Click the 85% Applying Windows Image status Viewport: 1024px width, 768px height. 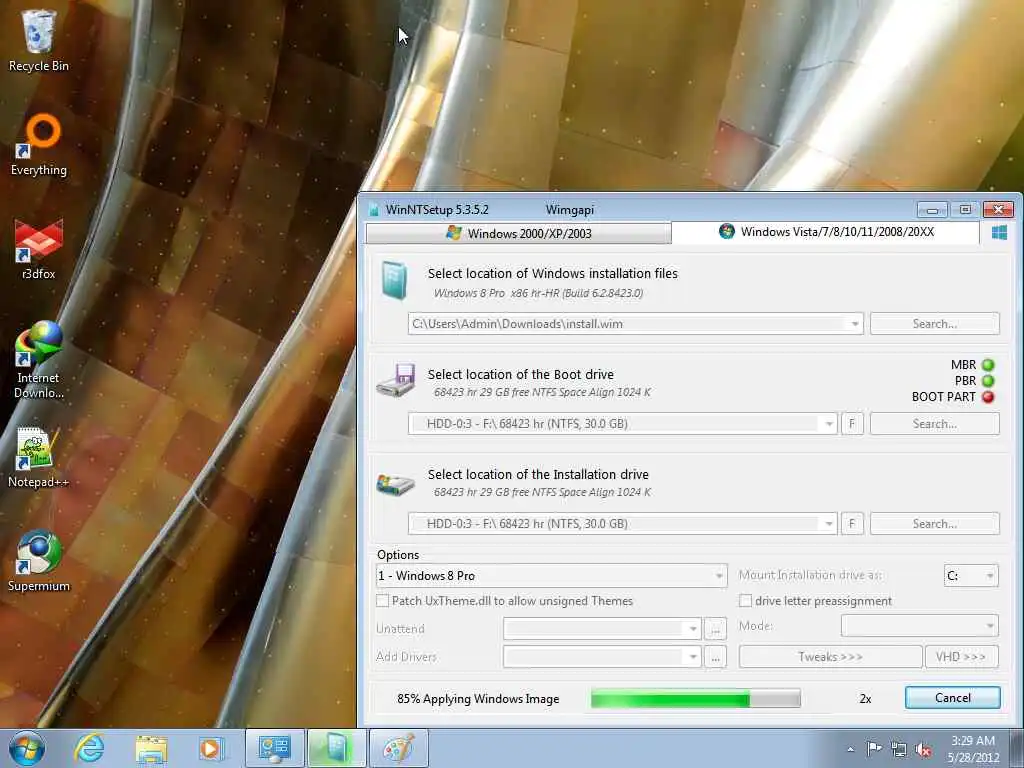(478, 699)
